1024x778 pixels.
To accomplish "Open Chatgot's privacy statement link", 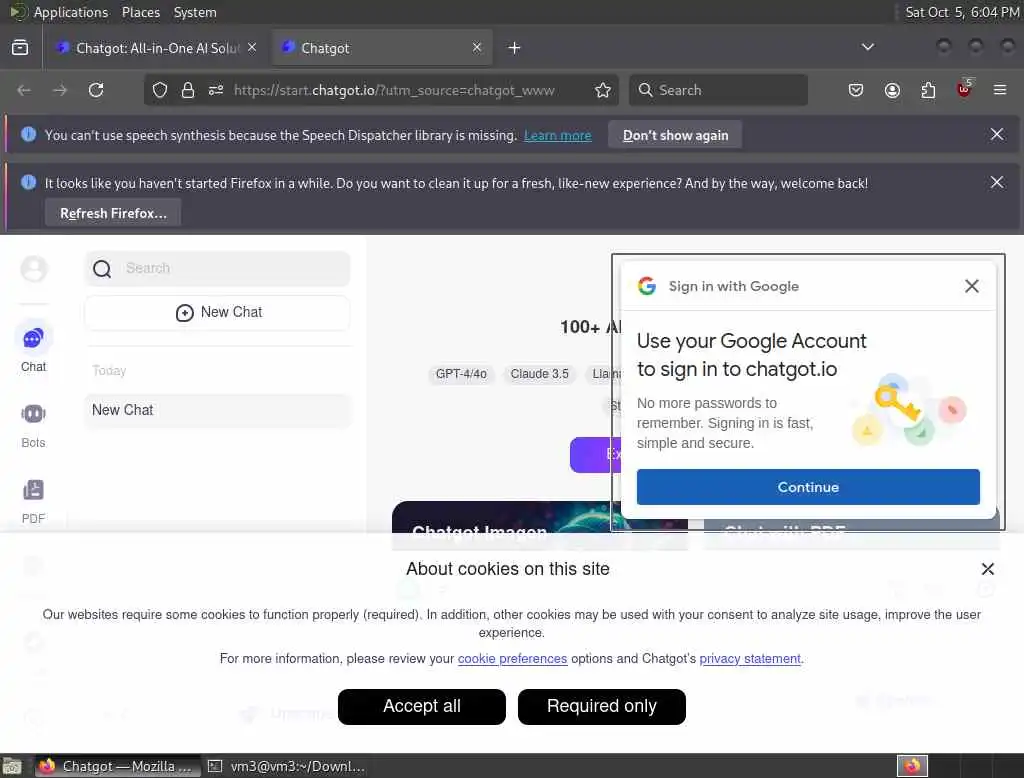I will [750, 658].
